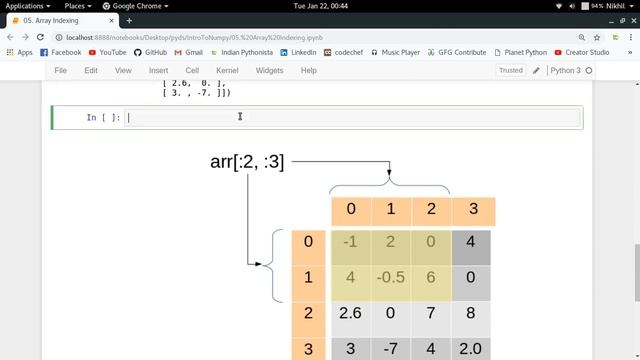Click the clock showing Tue Jan 22
Viewport: 640px width, 360px height.
coord(320,6)
